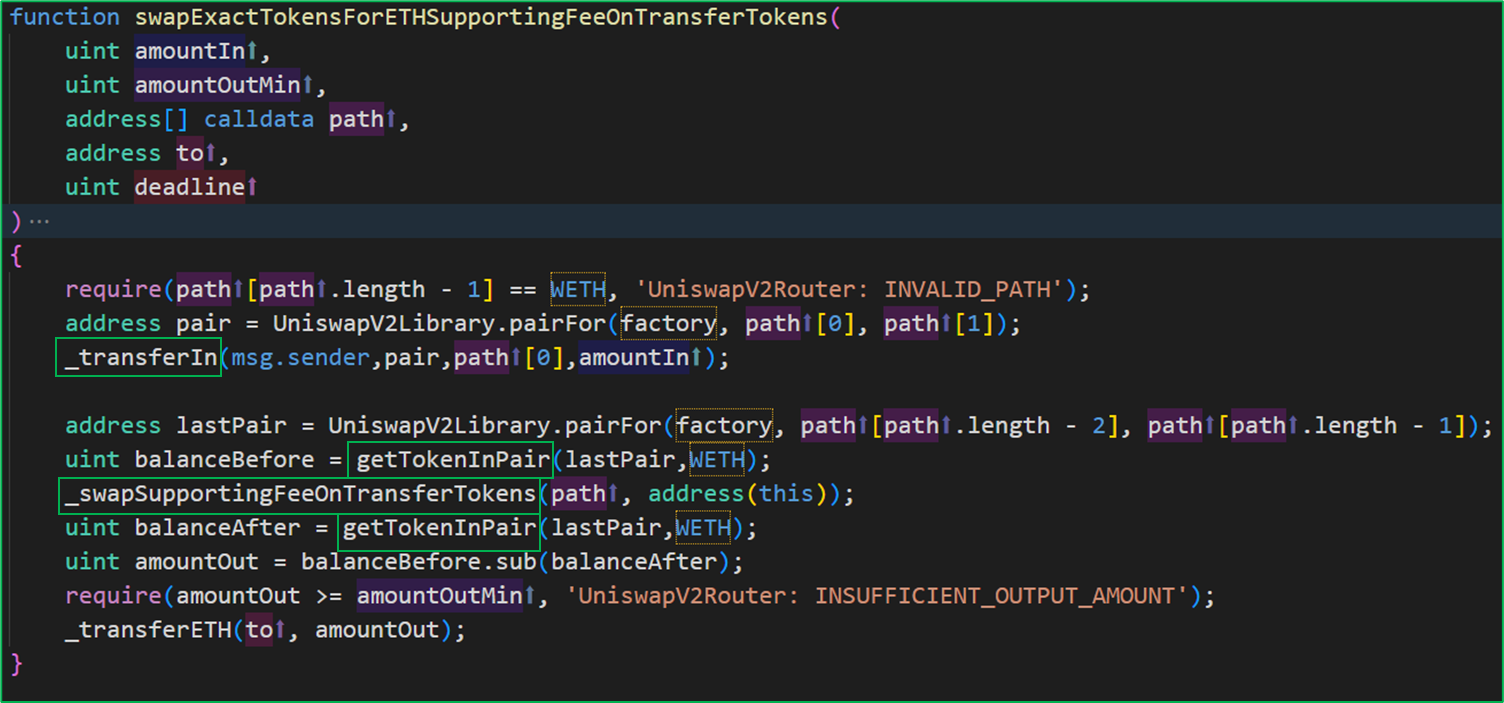Click WETH on the balanceBefore line
This screenshot has width=1504, height=703.
(718, 460)
